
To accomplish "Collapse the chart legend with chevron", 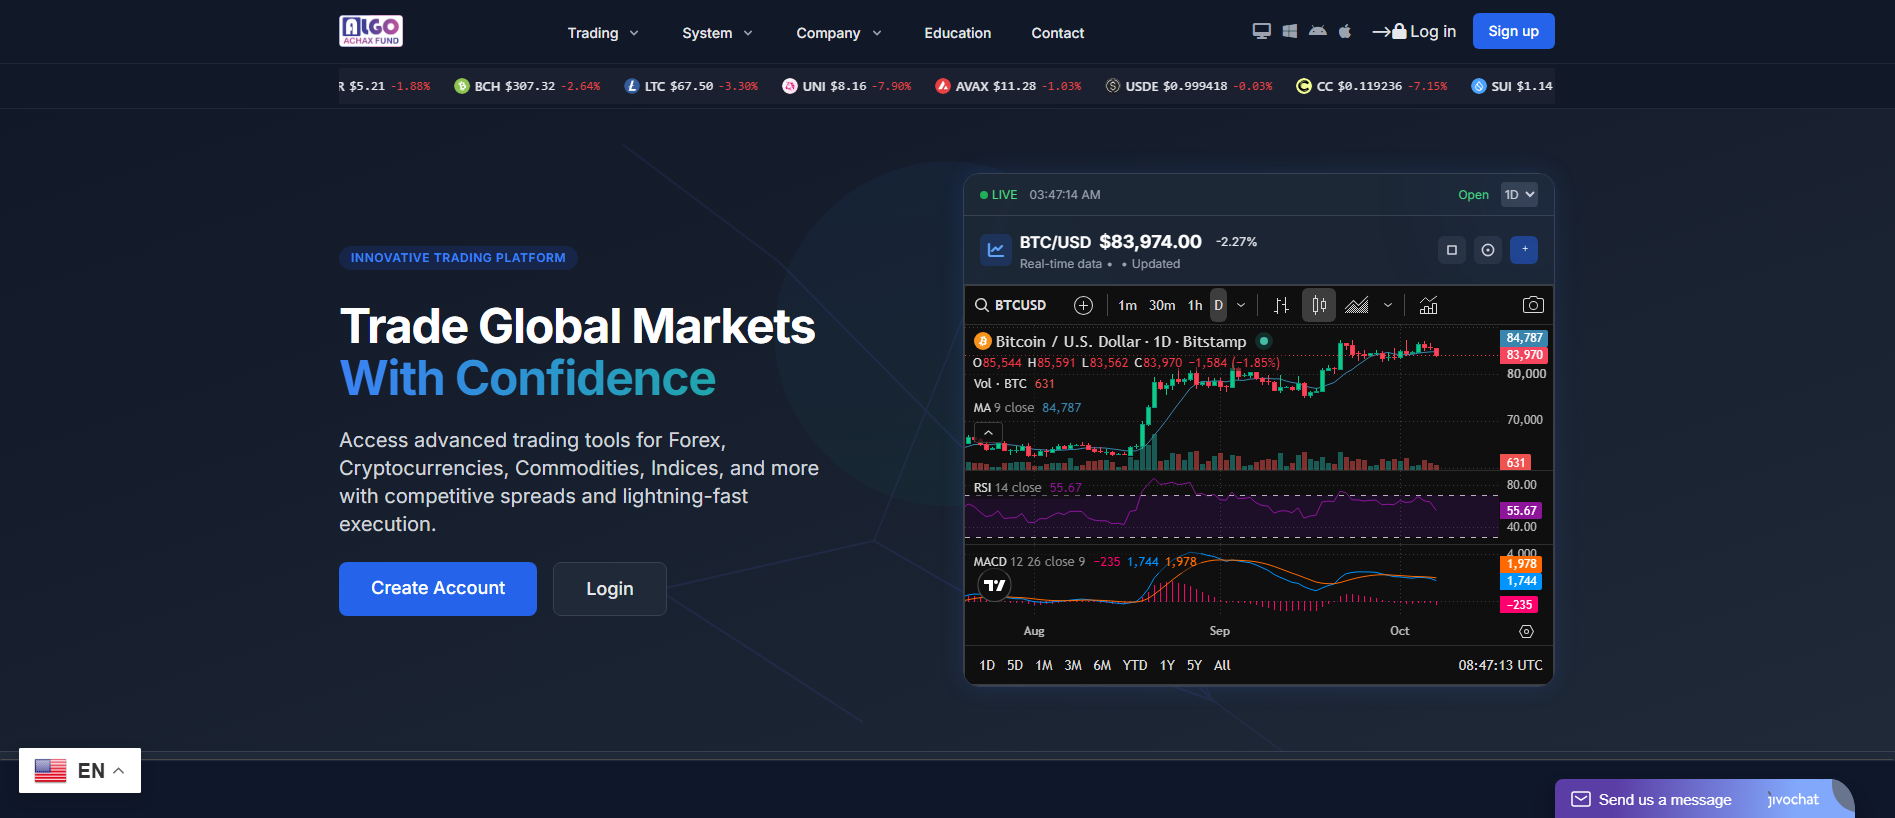I will (x=988, y=433).
